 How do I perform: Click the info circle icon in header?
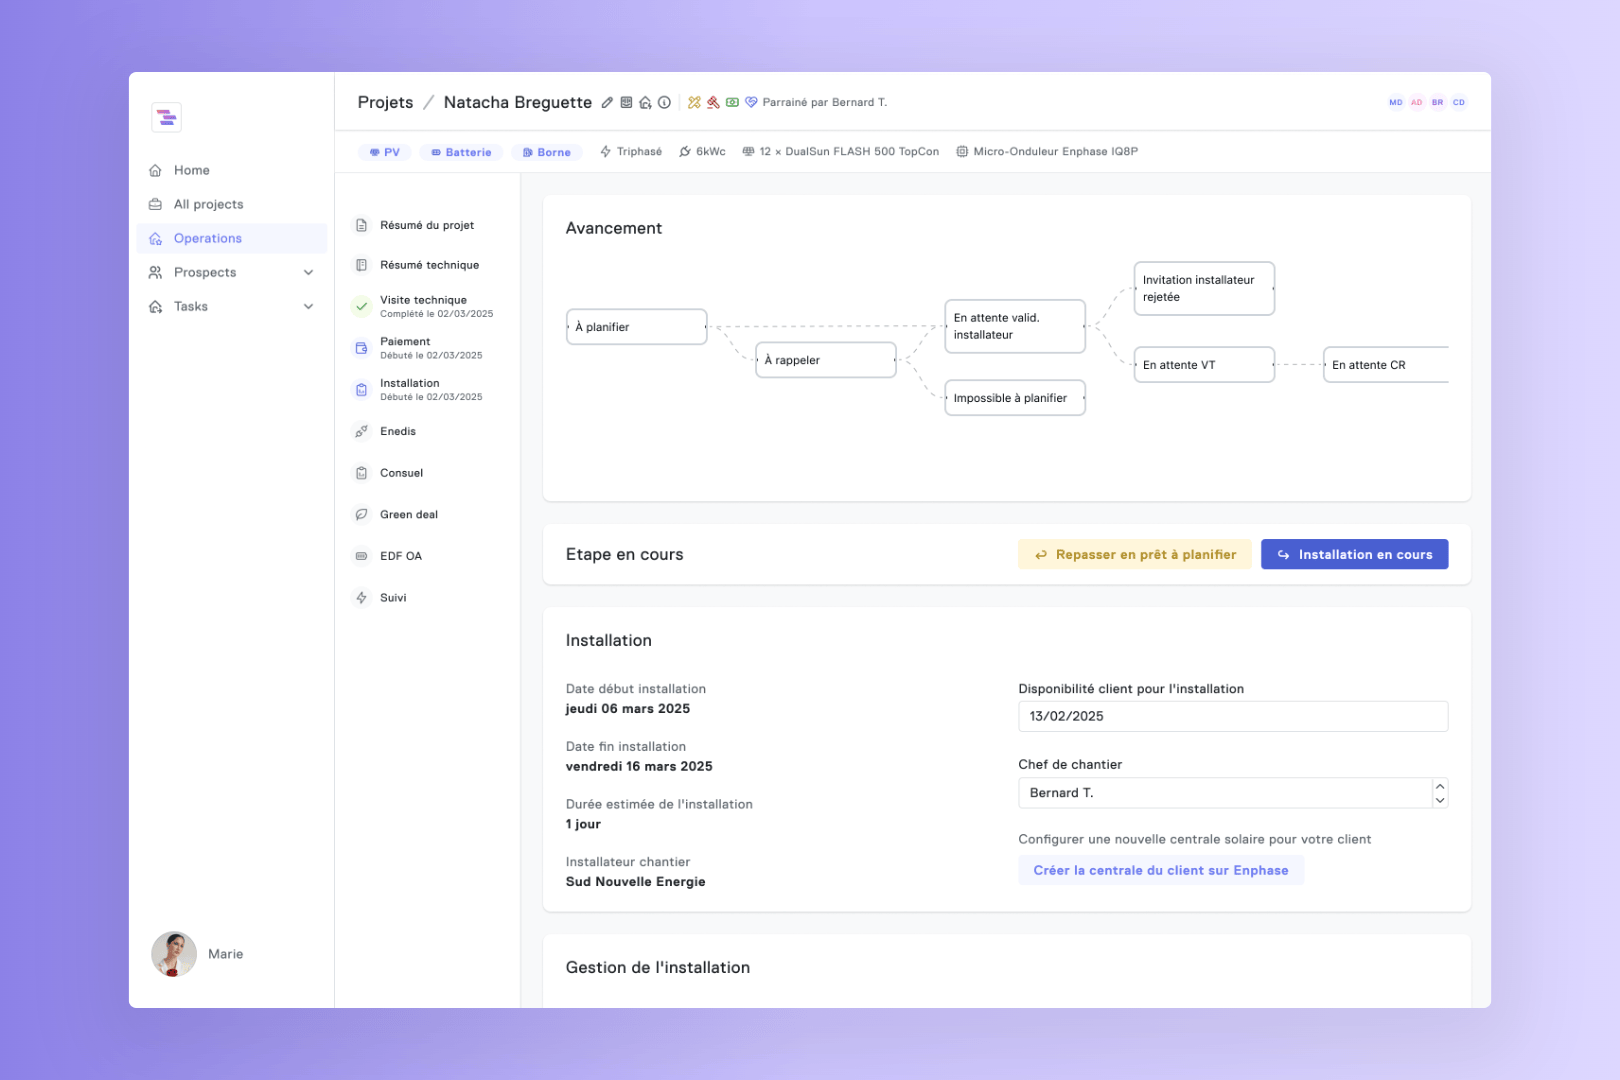pyautogui.click(x=664, y=102)
